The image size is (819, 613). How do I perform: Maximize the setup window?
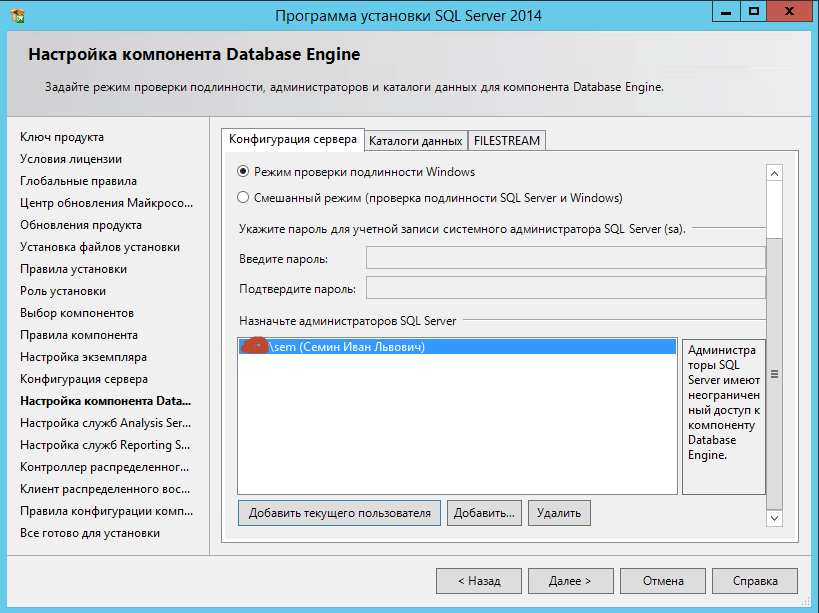click(x=754, y=11)
